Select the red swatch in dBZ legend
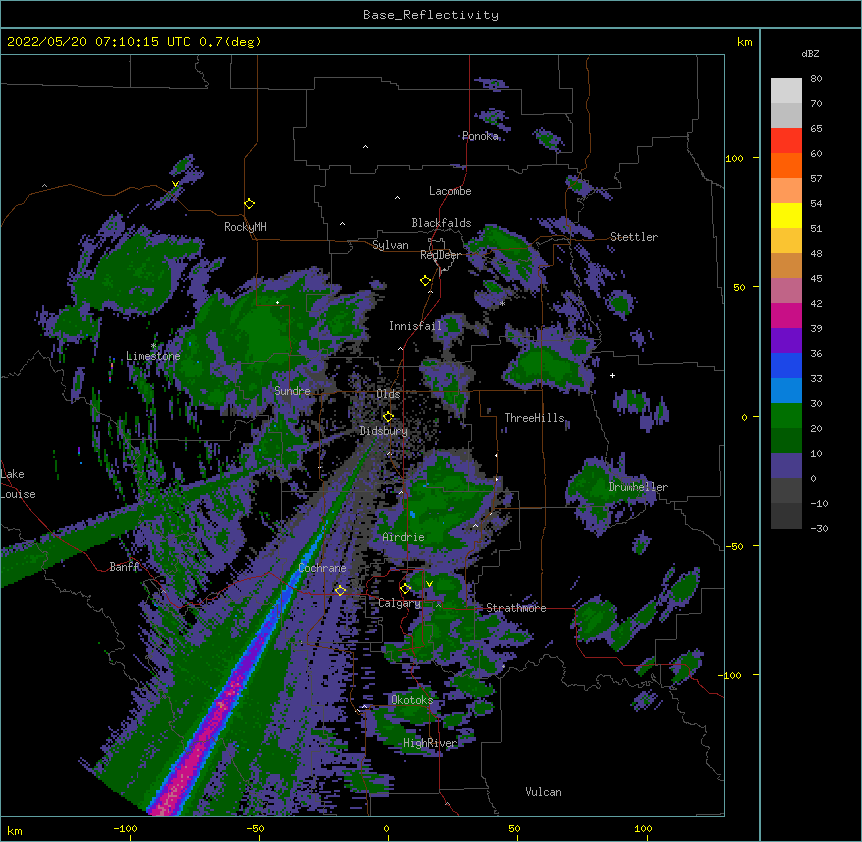Viewport: 862px width, 842px height. click(786, 141)
